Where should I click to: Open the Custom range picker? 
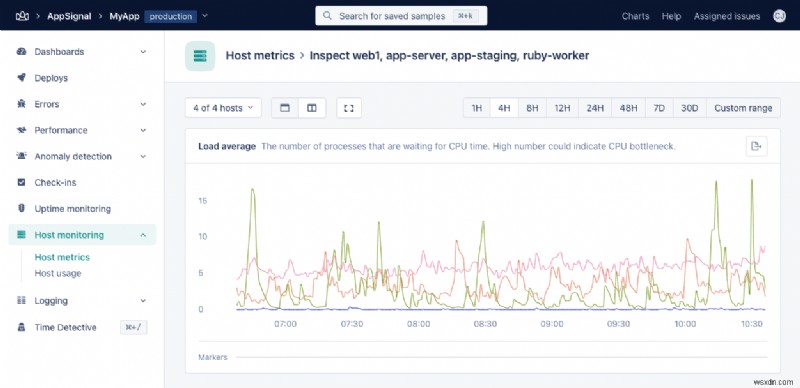743,108
